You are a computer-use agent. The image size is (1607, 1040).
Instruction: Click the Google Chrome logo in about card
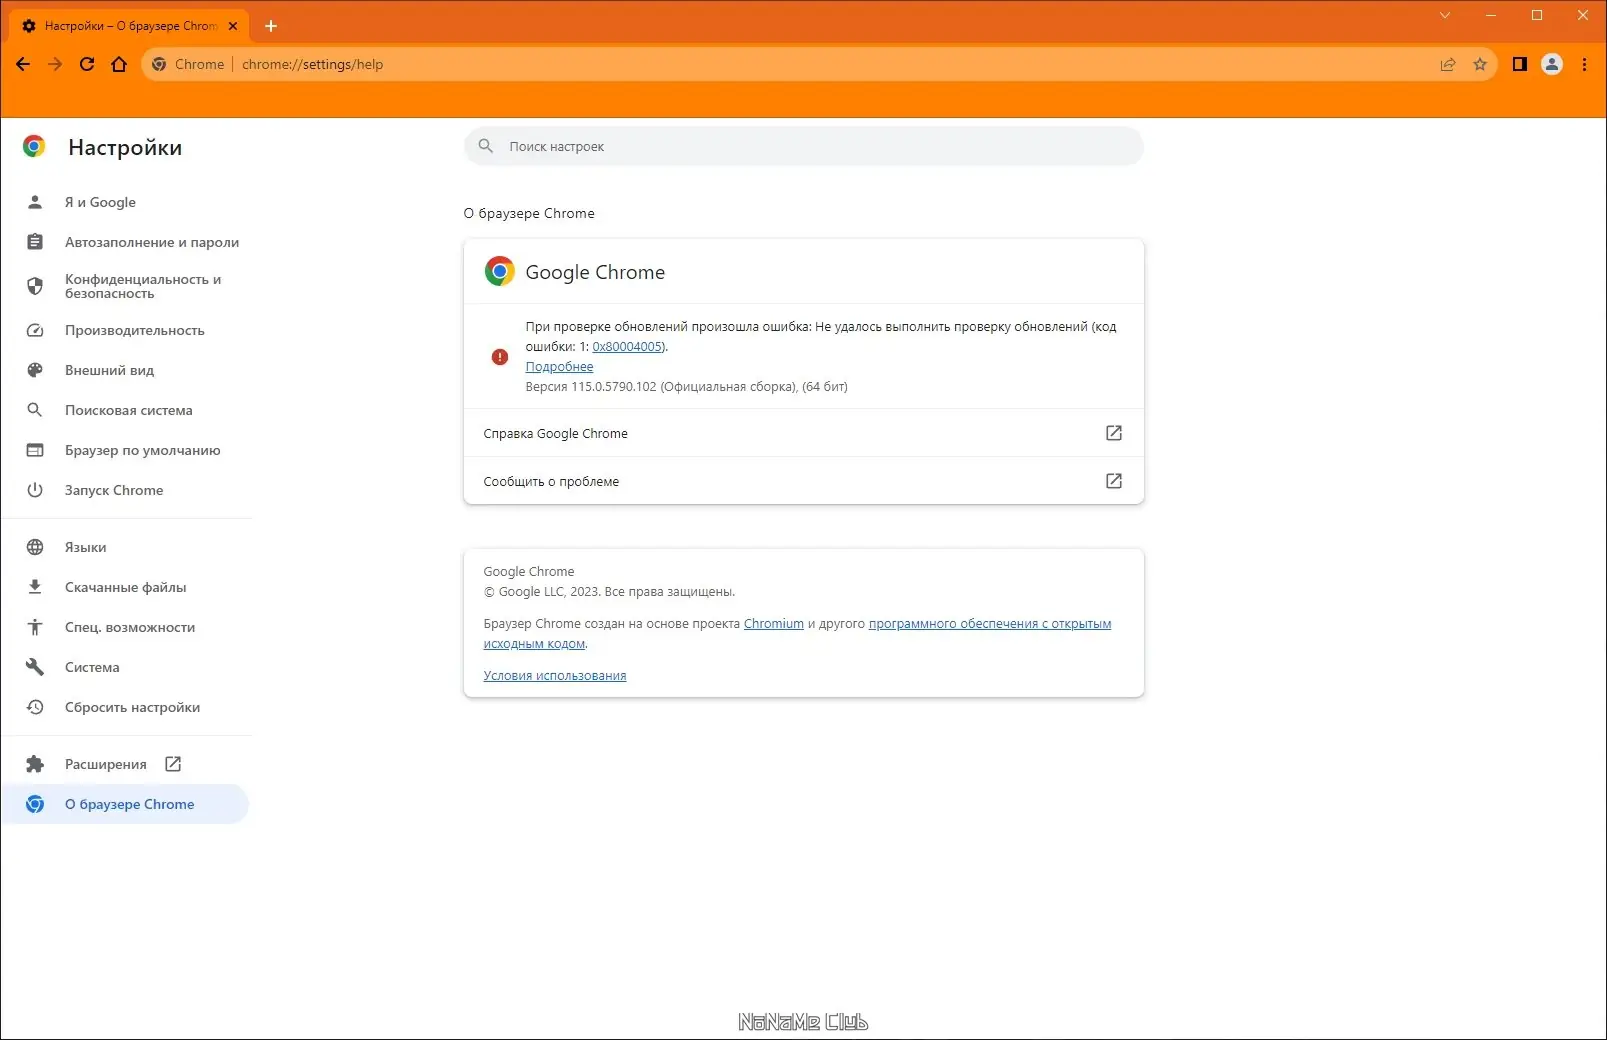click(500, 272)
